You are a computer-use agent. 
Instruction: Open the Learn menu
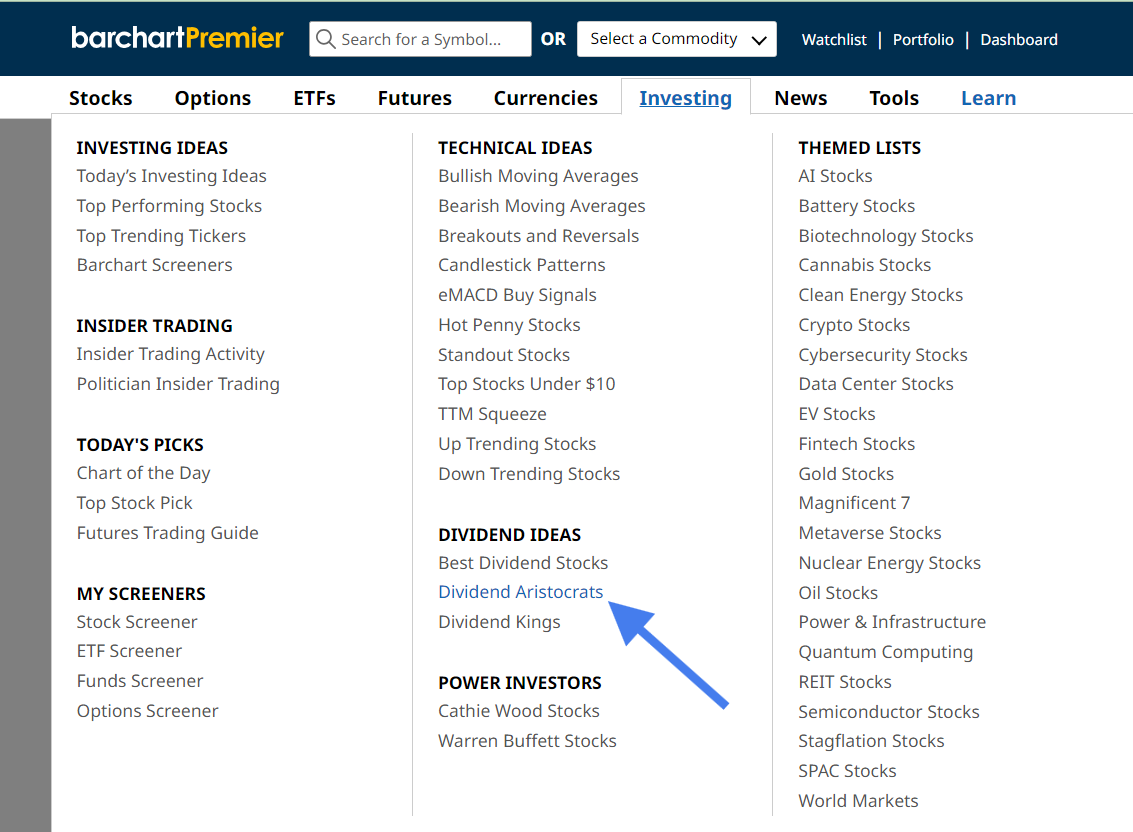(x=988, y=98)
